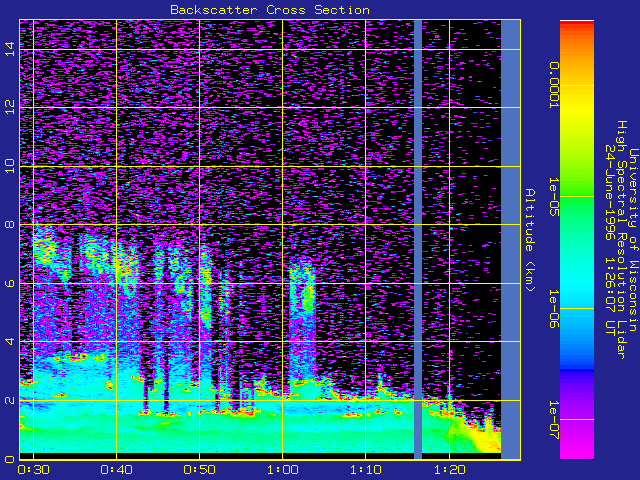Viewport: 640px width, 480px height.
Task: Click the University of Wisconsin text
Action: [633, 240]
